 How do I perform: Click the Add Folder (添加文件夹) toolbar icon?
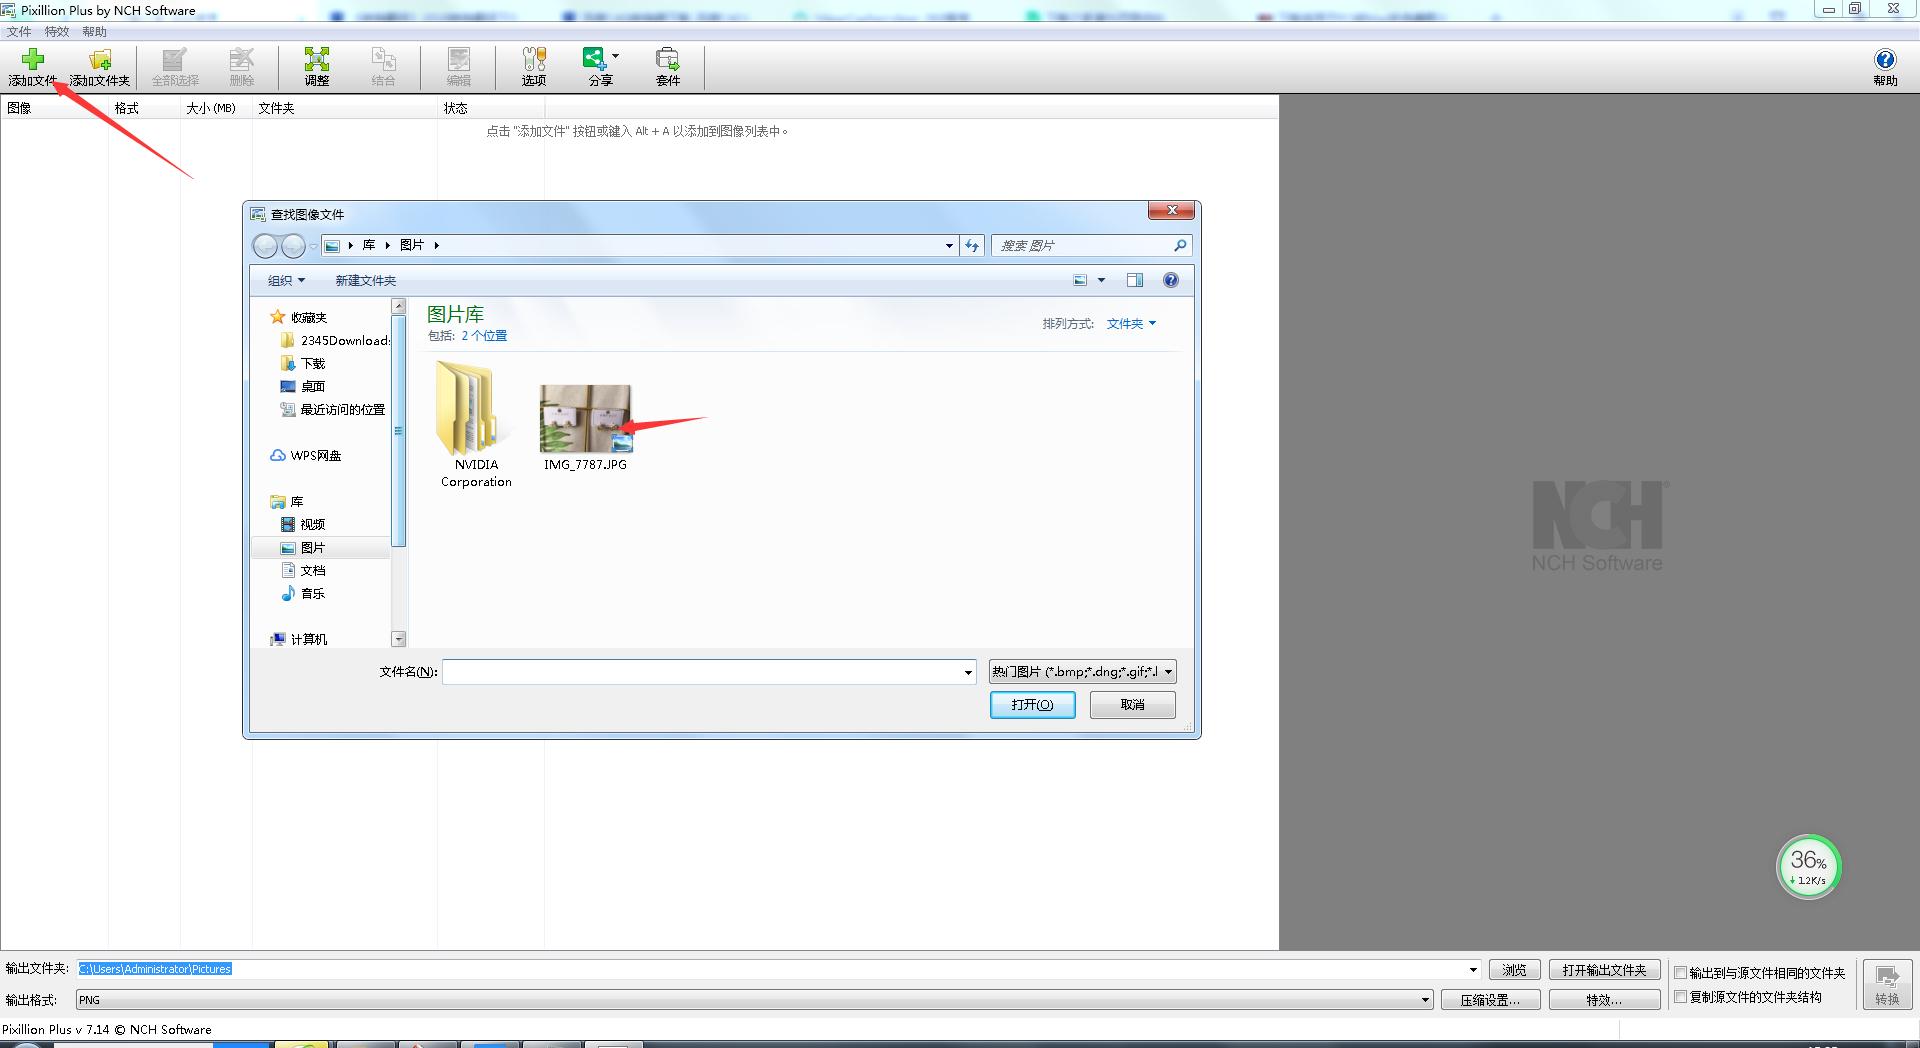pos(99,66)
